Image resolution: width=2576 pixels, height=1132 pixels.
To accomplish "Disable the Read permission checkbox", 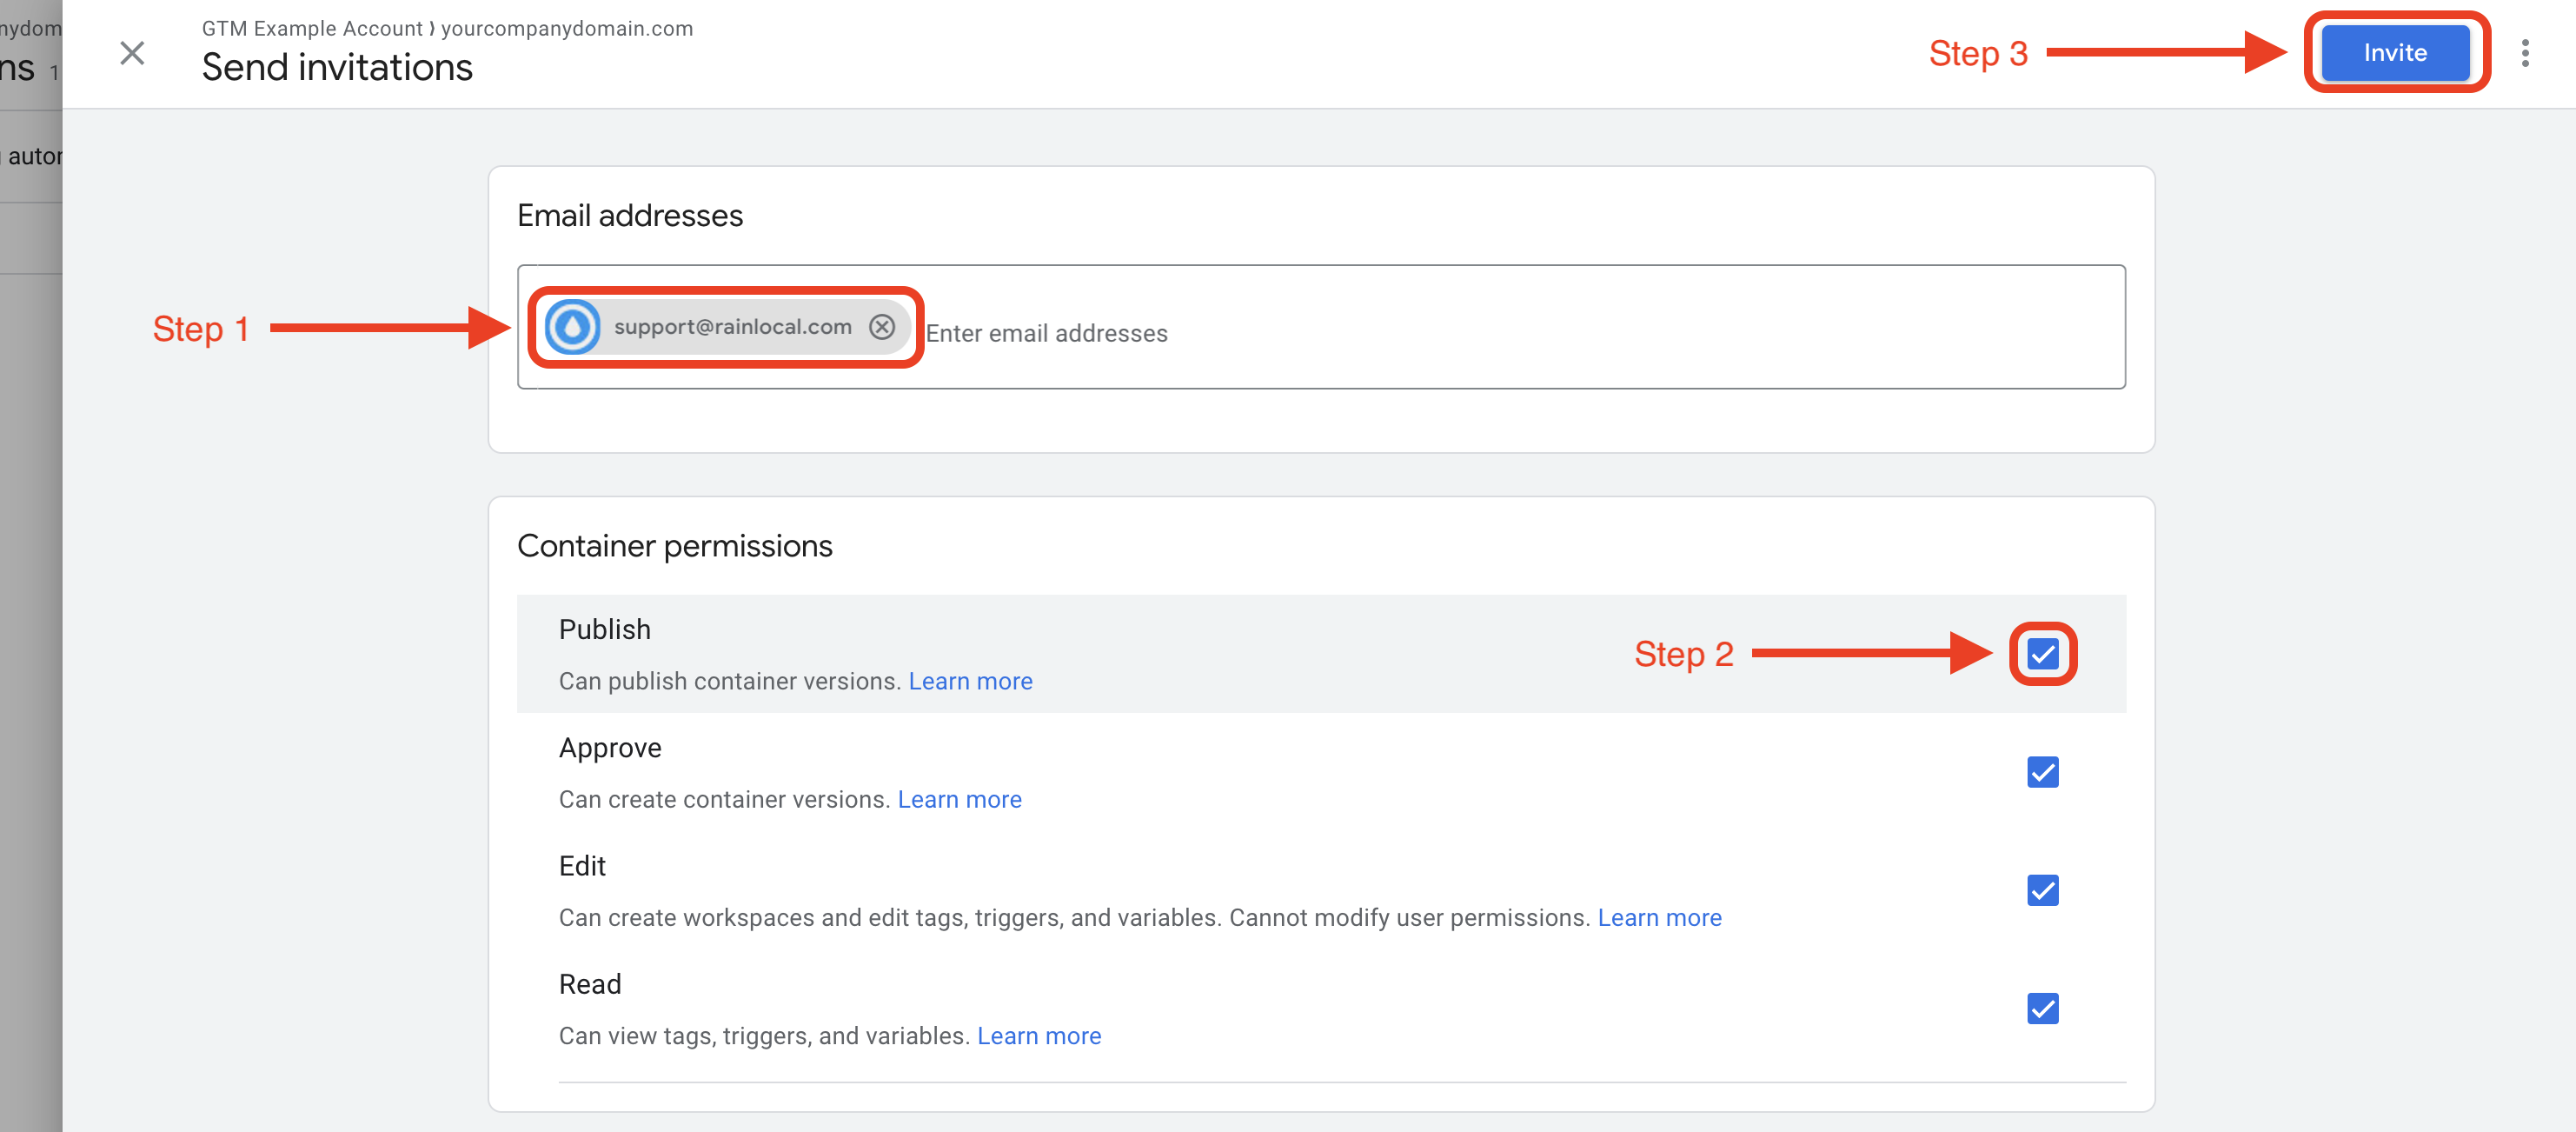I will (x=2042, y=1008).
